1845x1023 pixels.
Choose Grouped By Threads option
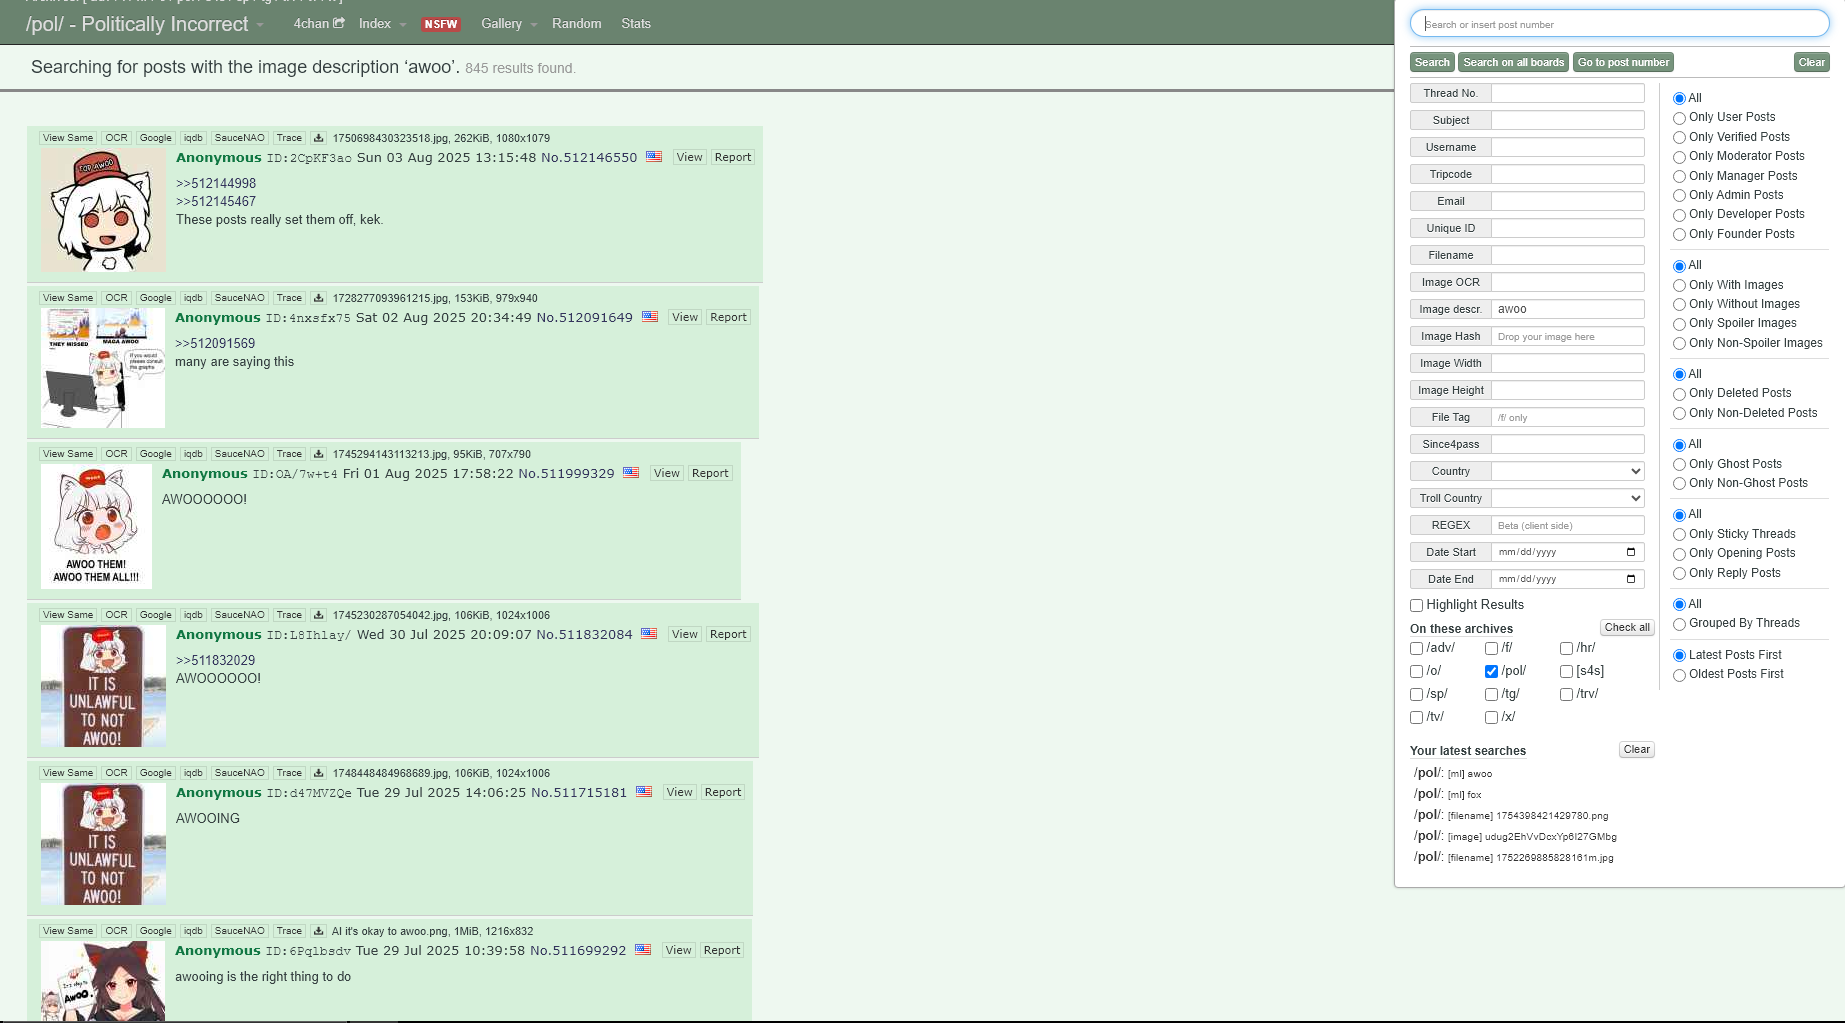(1679, 624)
